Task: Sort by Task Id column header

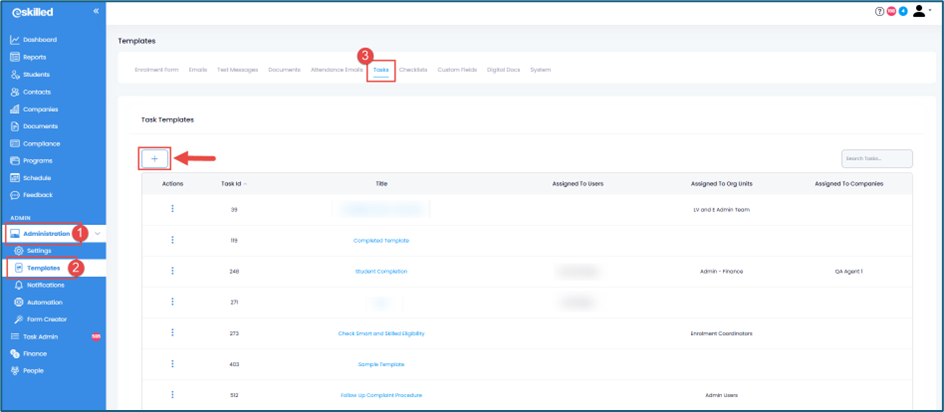Action: pos(233,184)
